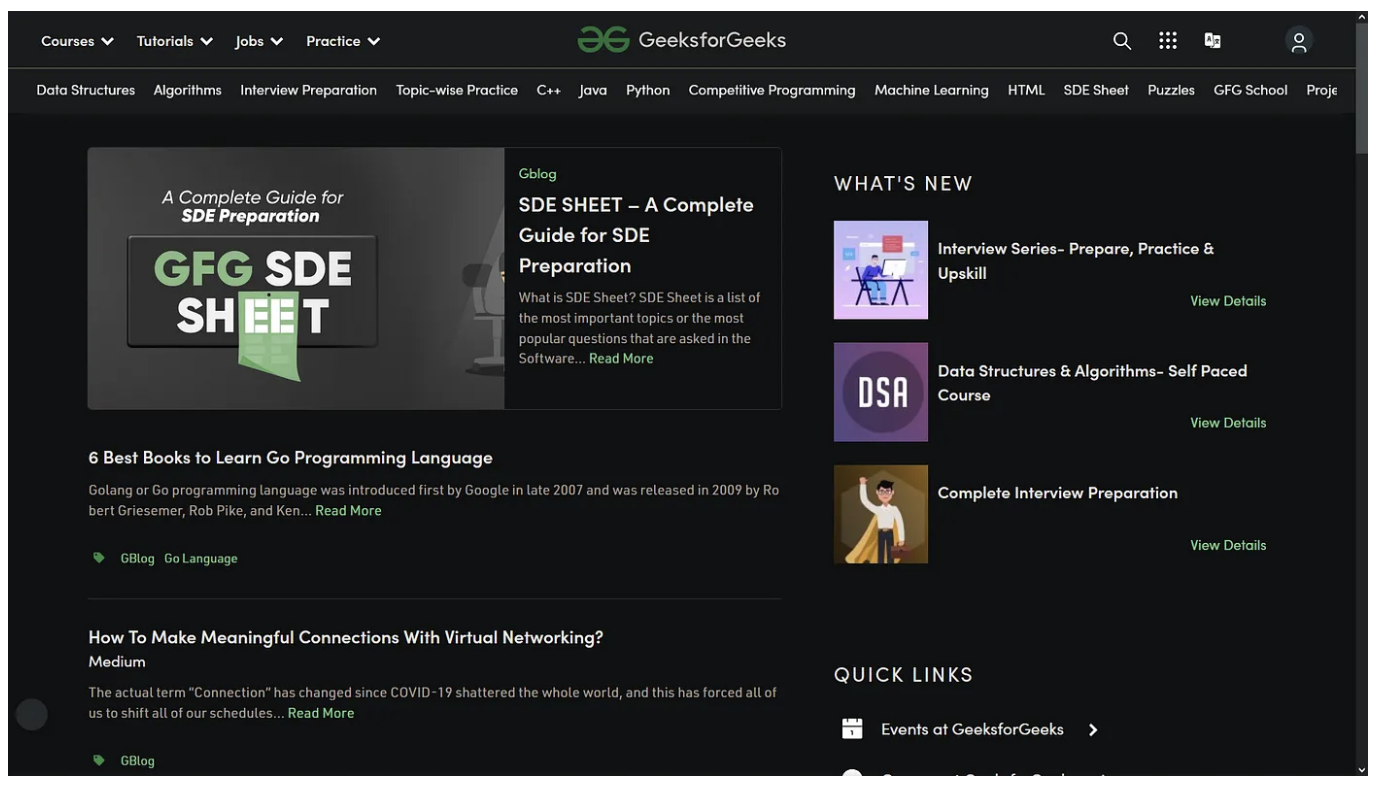Click the page vertical scrollbar thumb

[x=1362, y=90]
